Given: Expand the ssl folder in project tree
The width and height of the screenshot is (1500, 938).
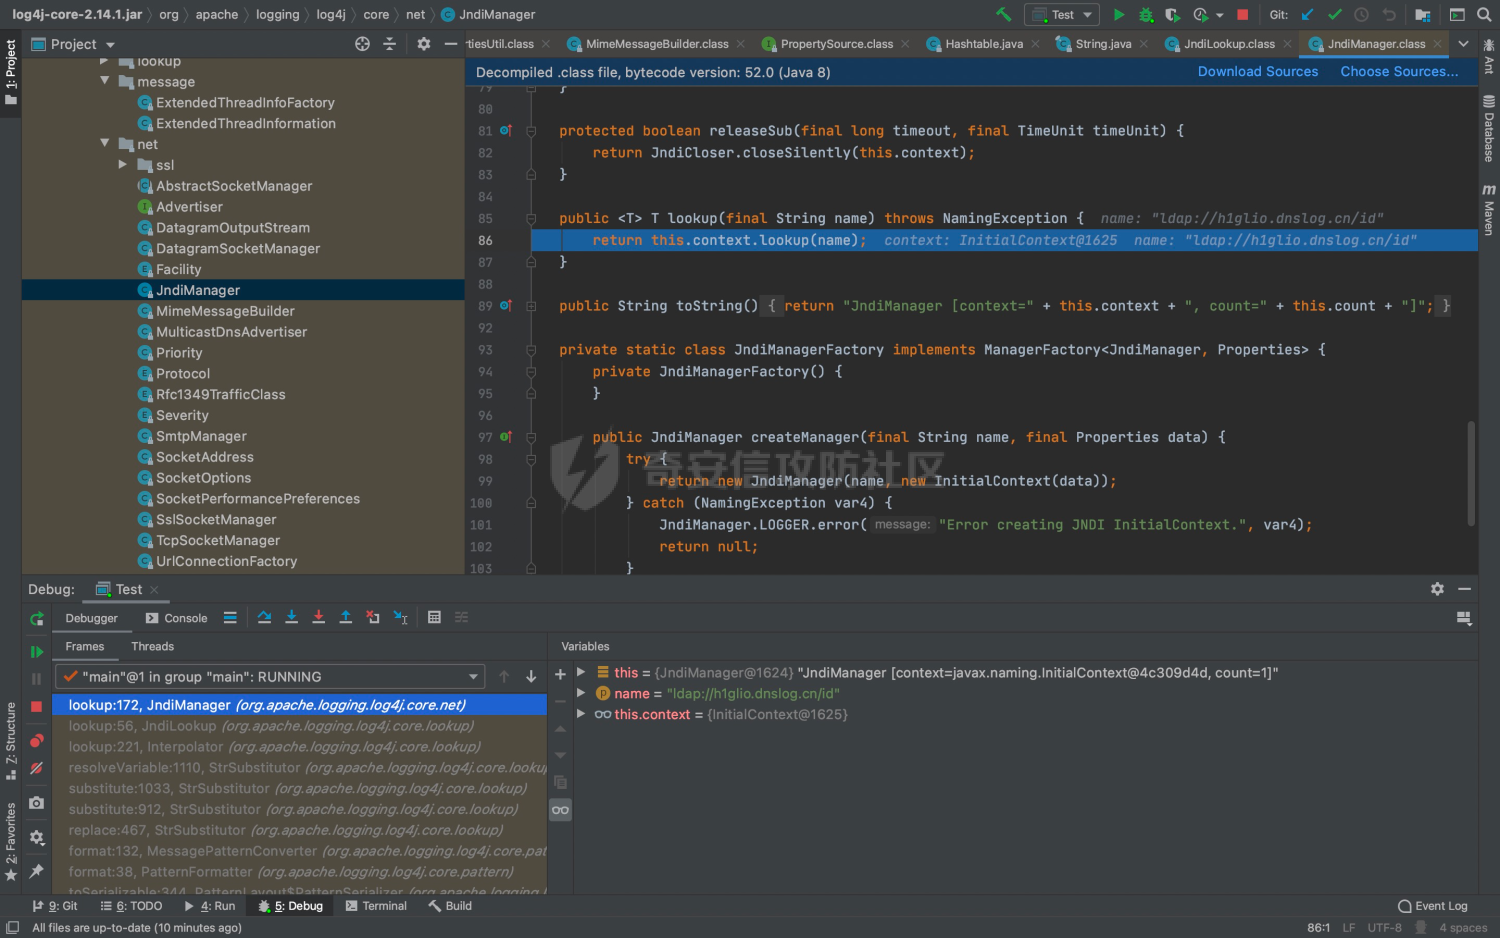Looking at the screenshot, I should 123,165.
